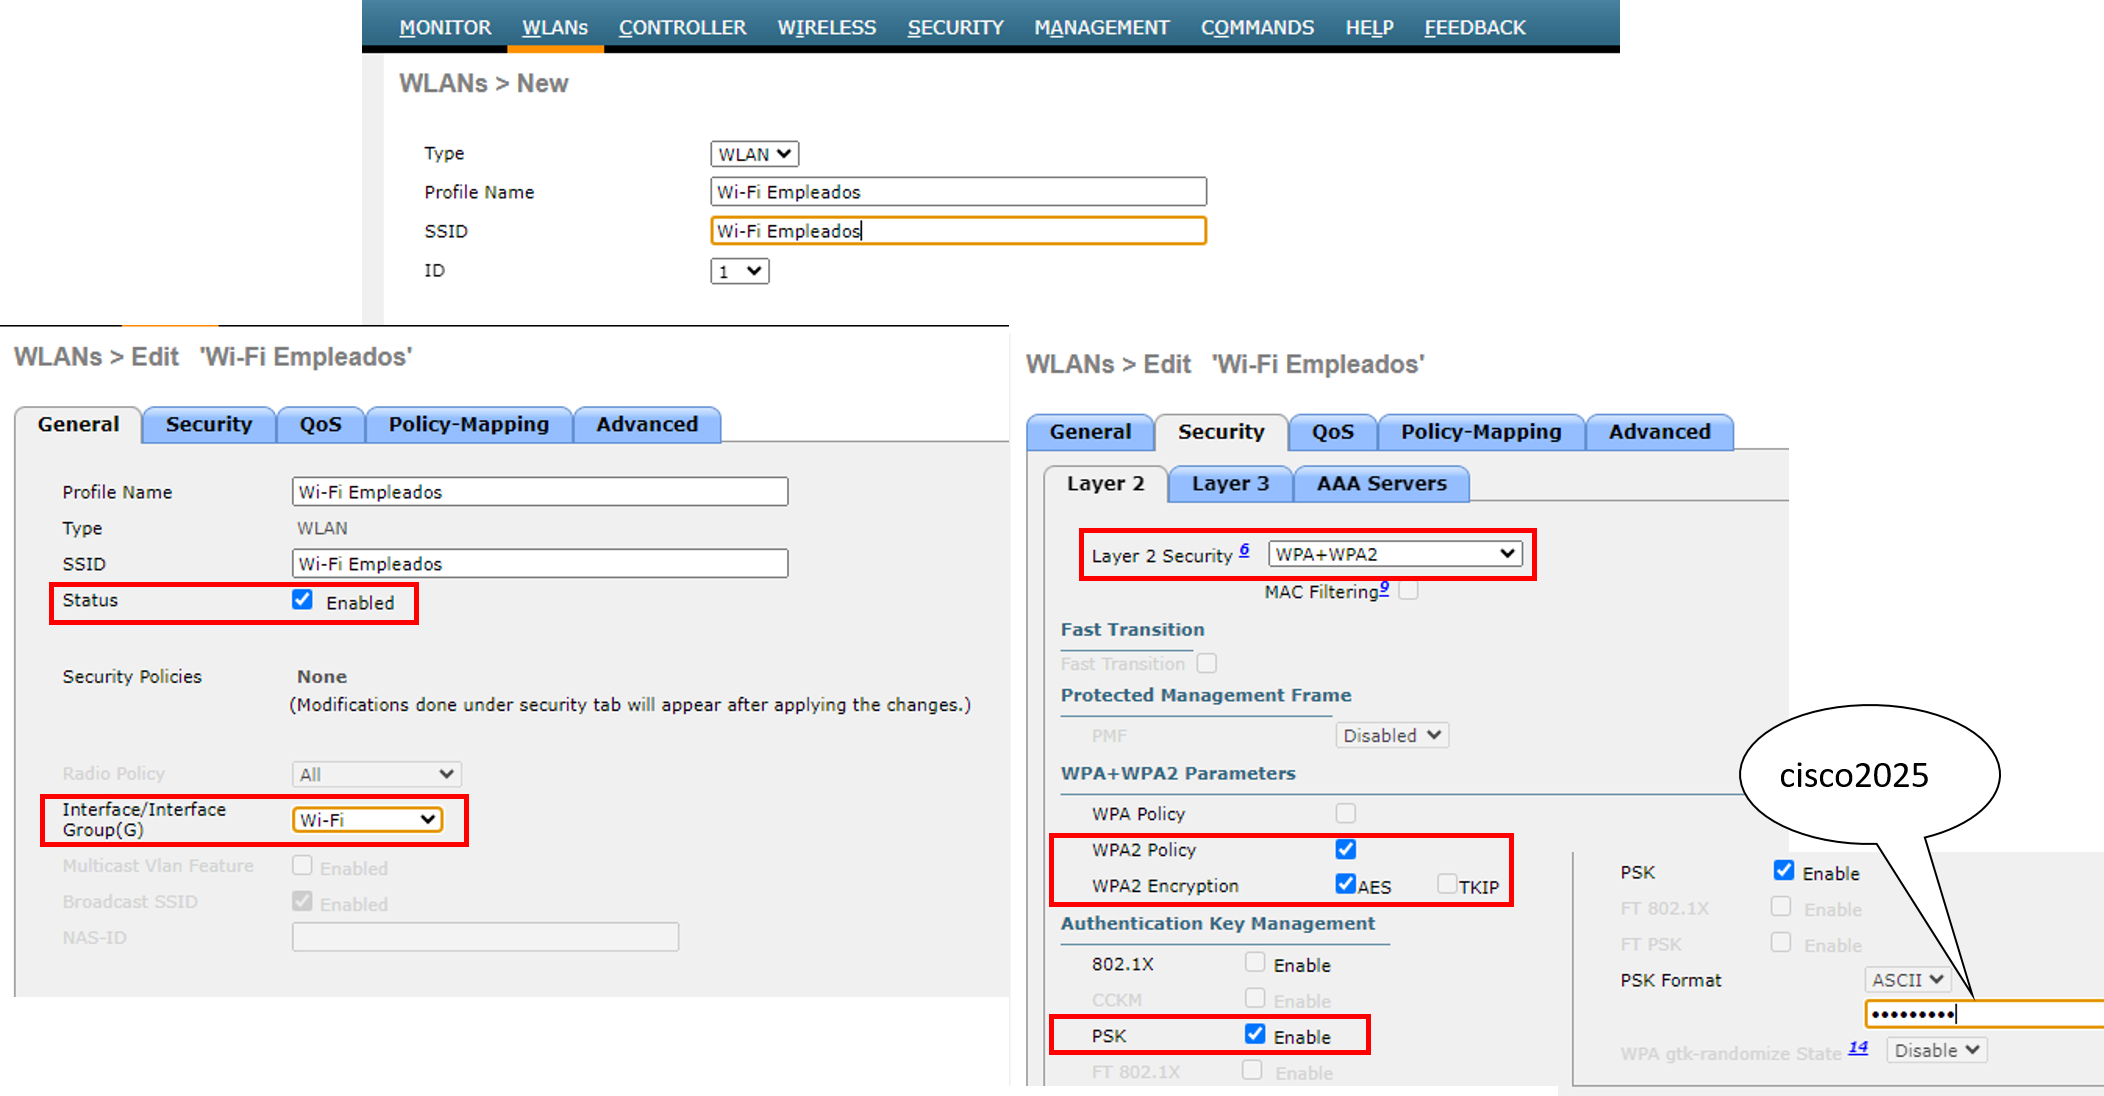Open the WIRELESS top menu

coord(826,27)
